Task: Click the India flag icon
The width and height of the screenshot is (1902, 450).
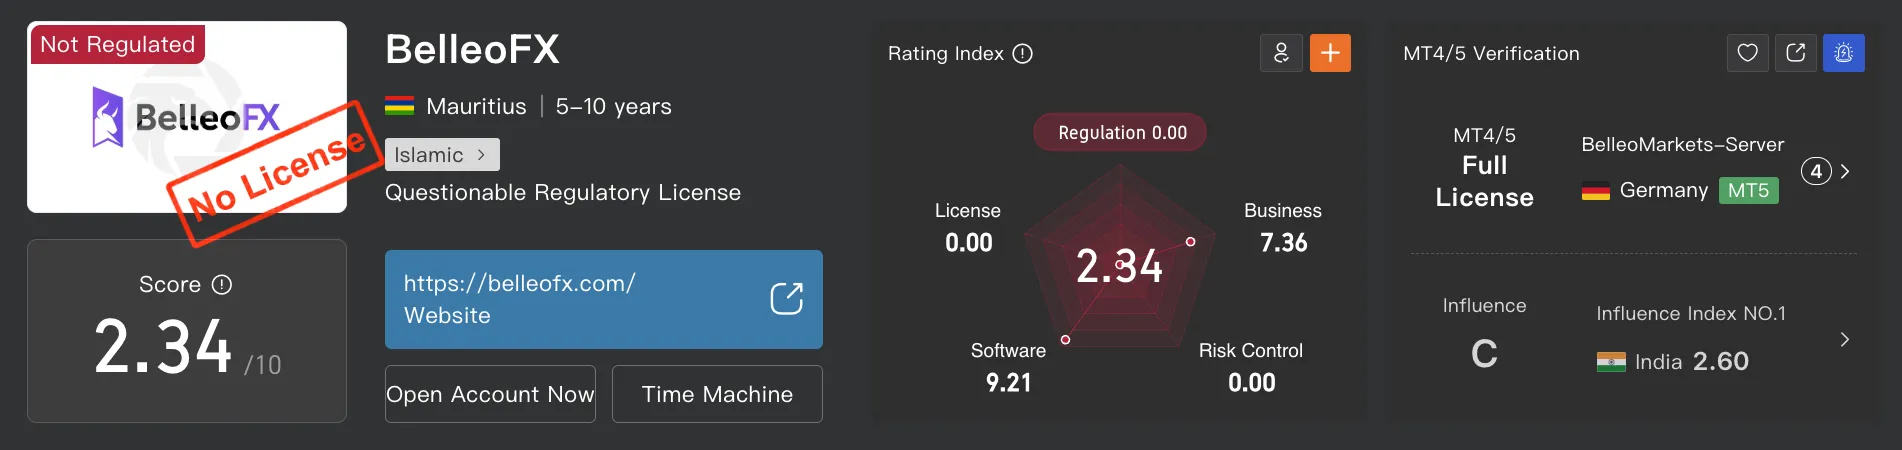Action: pyautogui.click(x=1611, y=362)
